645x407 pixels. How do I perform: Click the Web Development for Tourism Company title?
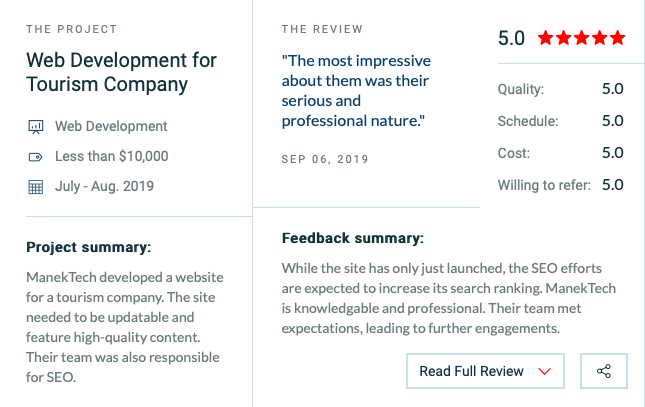[121, 72]
